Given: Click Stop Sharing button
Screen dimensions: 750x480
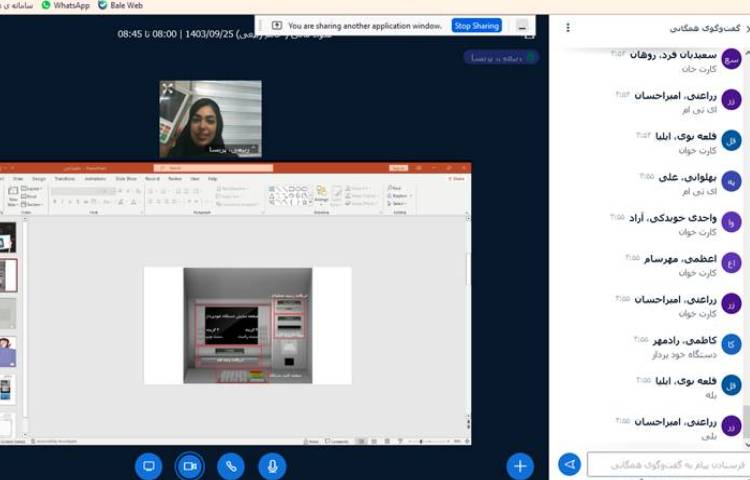Looking at the screenshot, I should (x=476, y=26).
